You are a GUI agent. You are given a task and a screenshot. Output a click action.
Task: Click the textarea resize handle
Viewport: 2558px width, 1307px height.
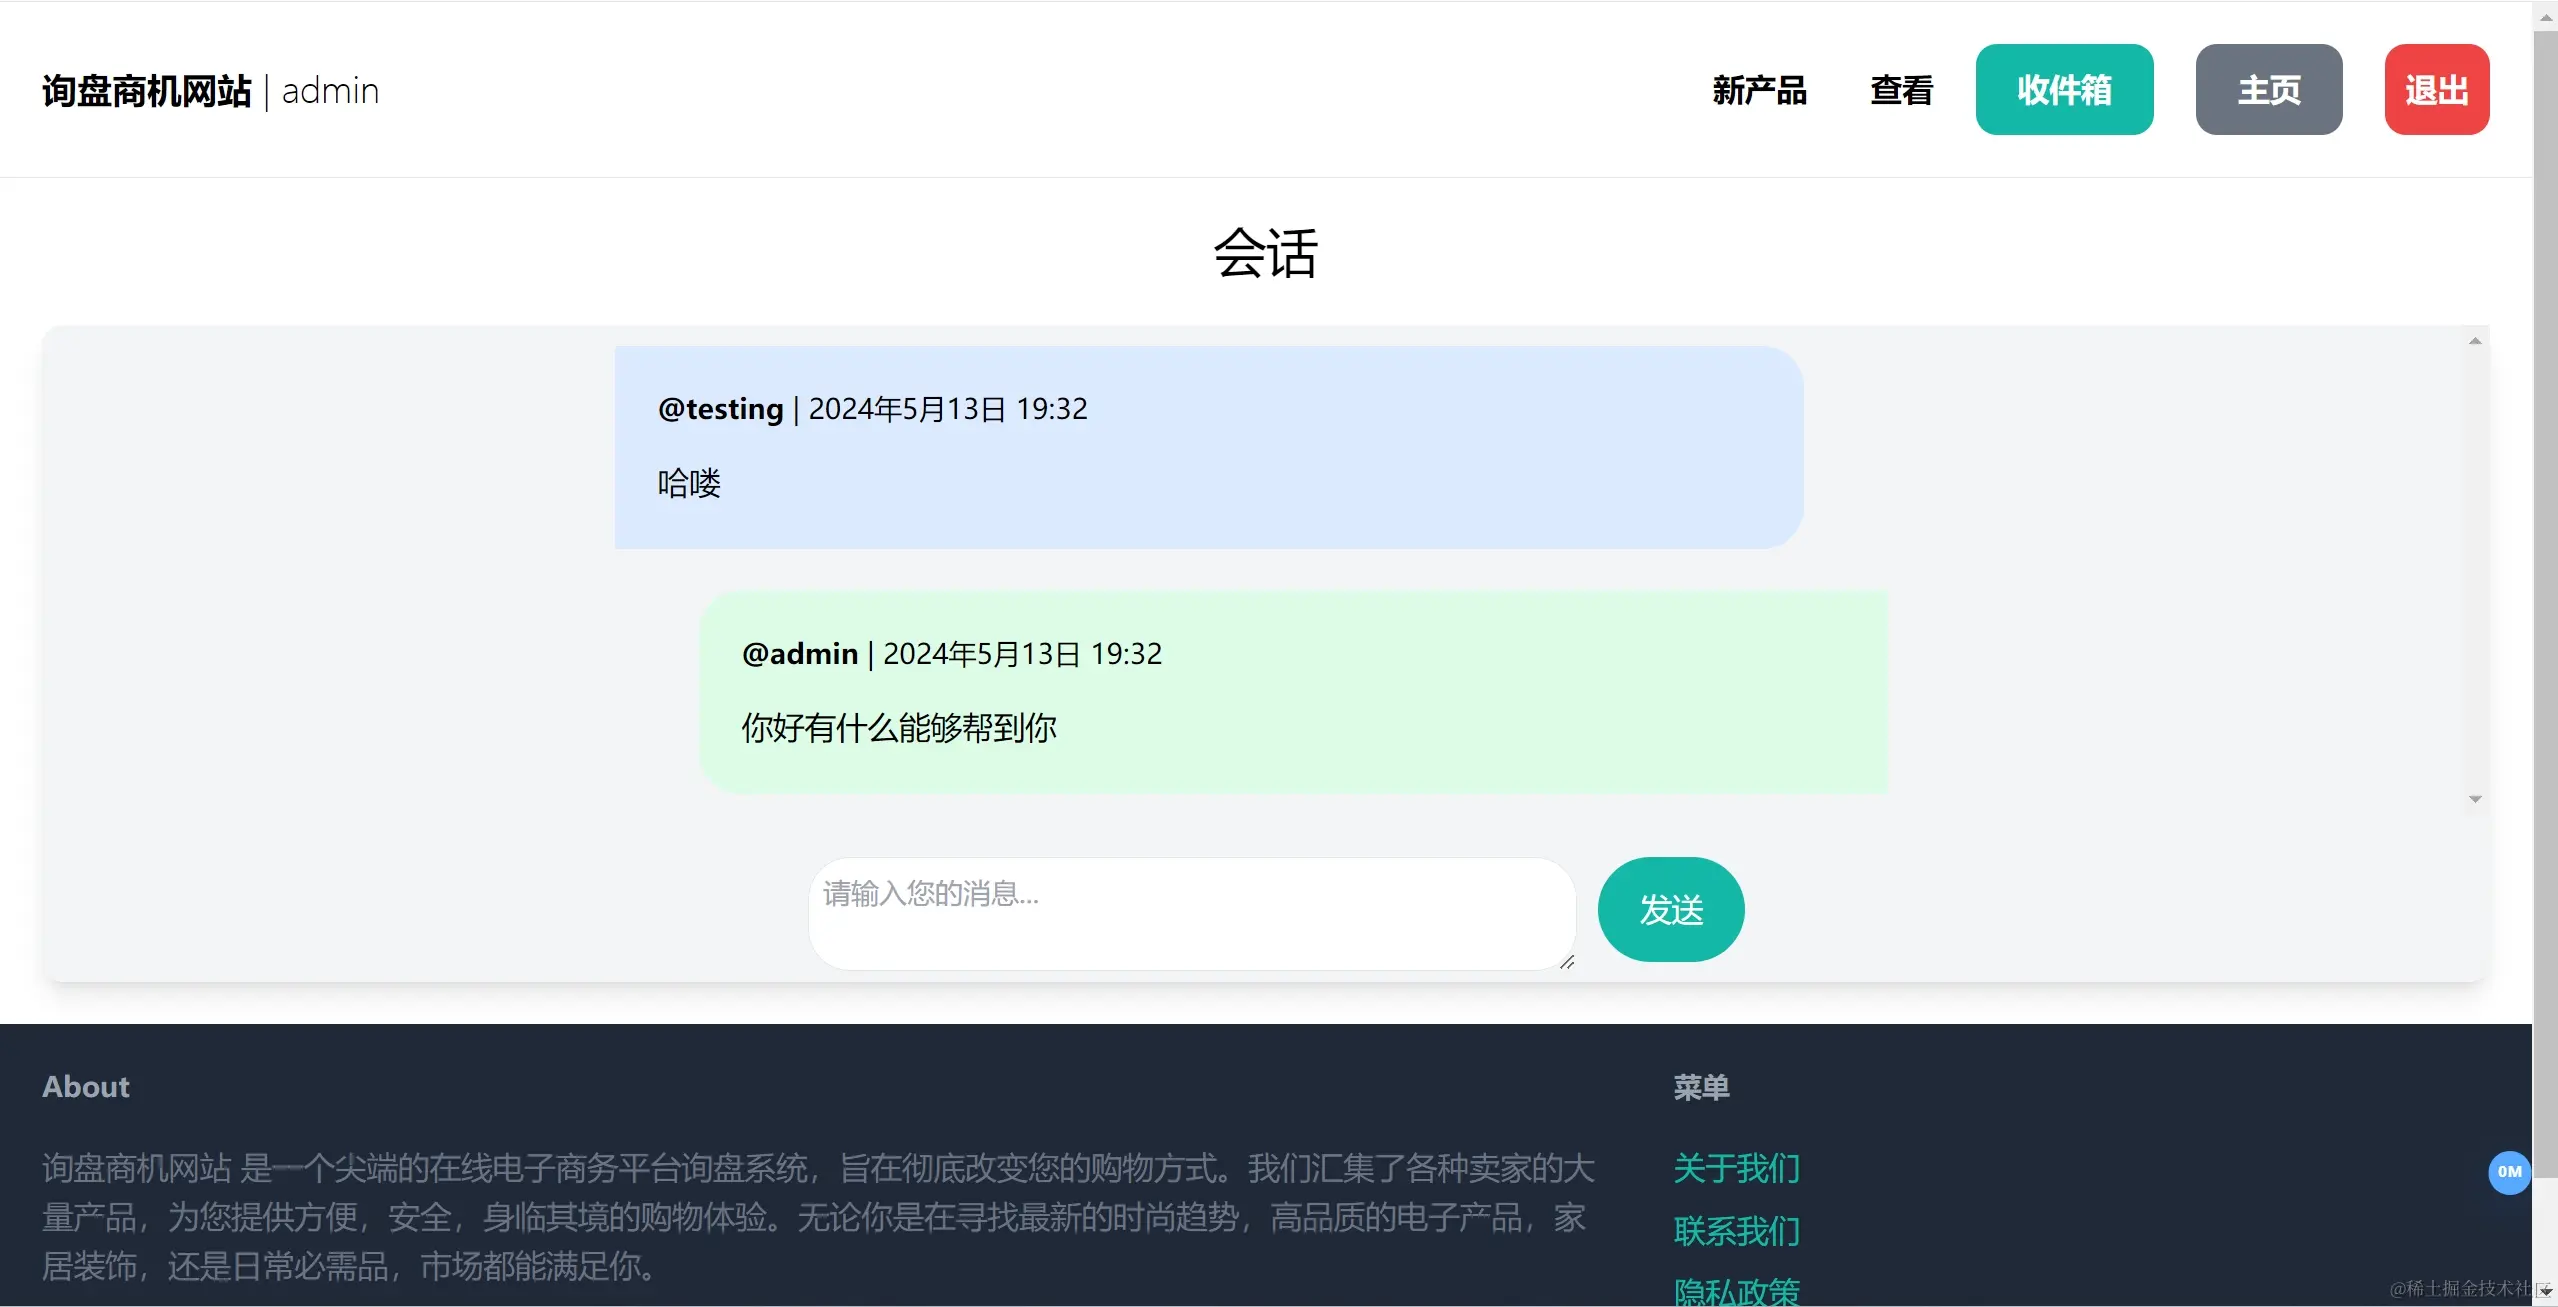[1566, 962]
